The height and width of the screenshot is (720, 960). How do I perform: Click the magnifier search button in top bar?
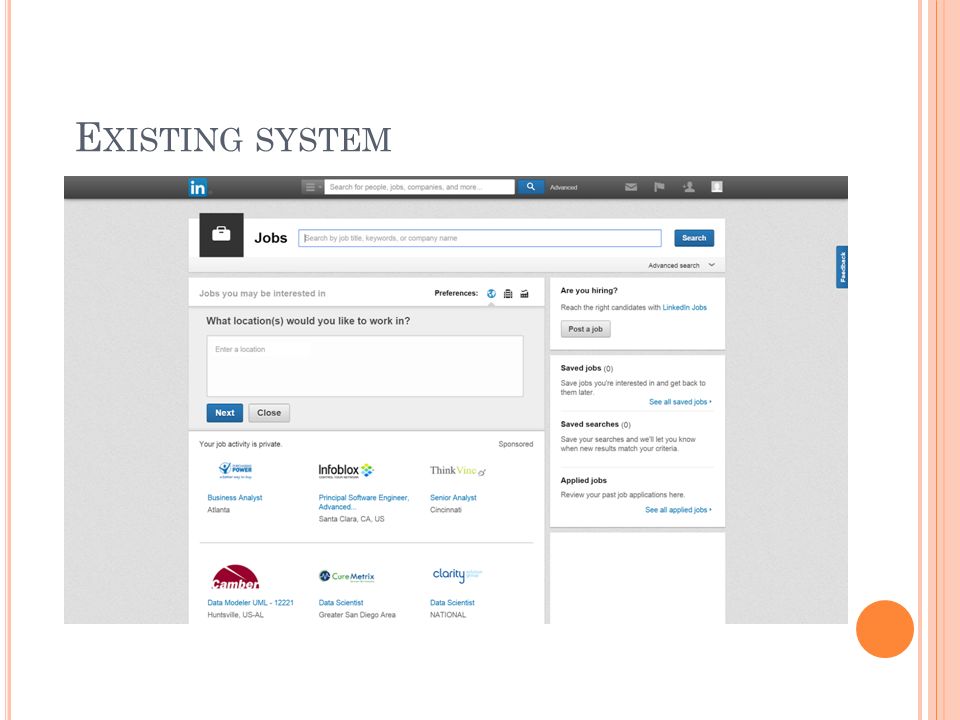[x=531, y=187]
